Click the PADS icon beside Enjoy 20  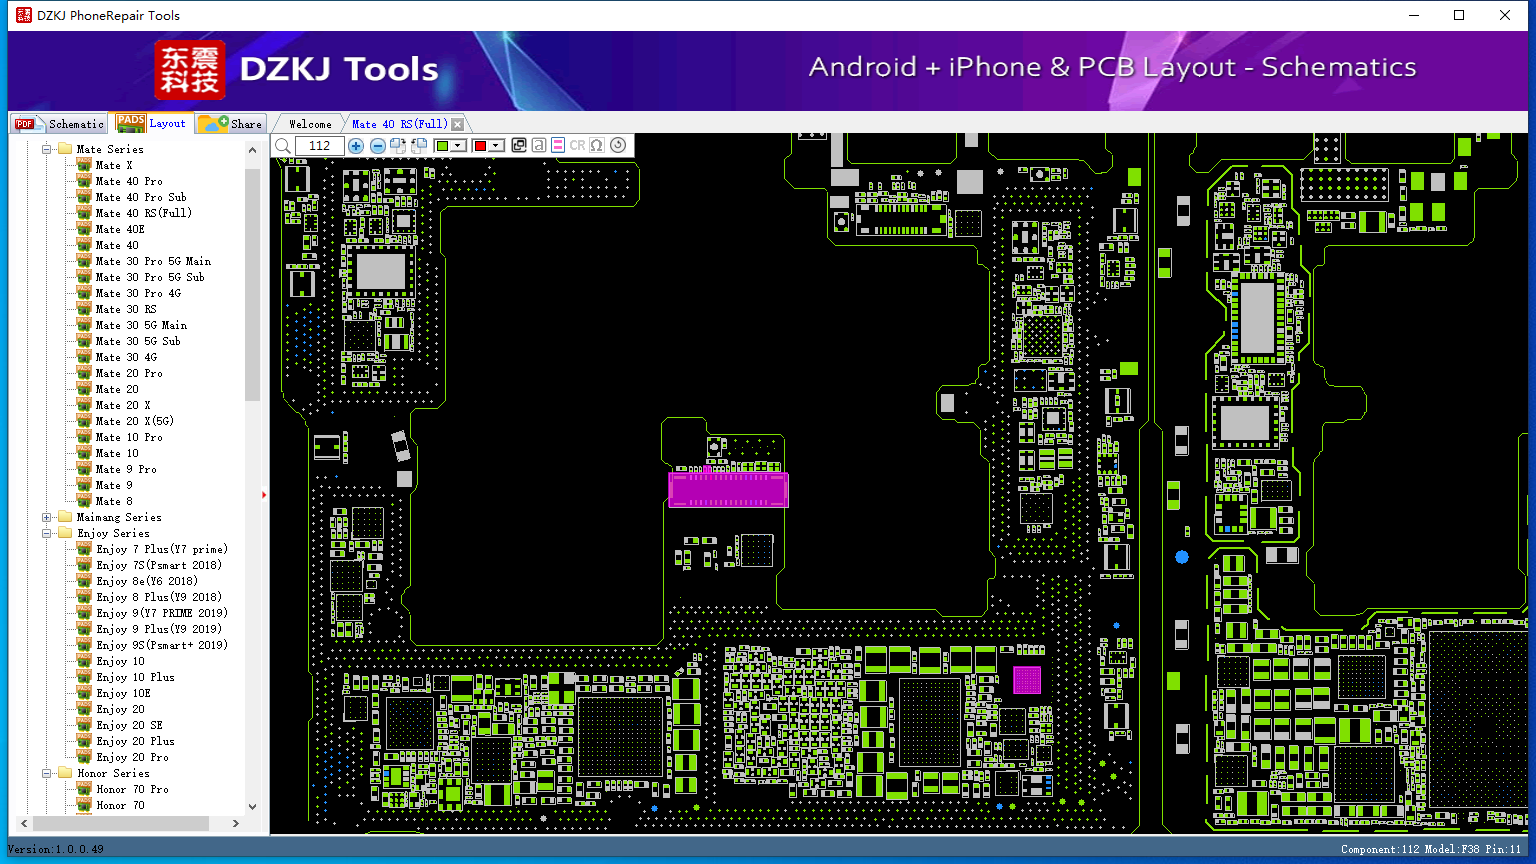pyautogui.click(x=84, y=709)
